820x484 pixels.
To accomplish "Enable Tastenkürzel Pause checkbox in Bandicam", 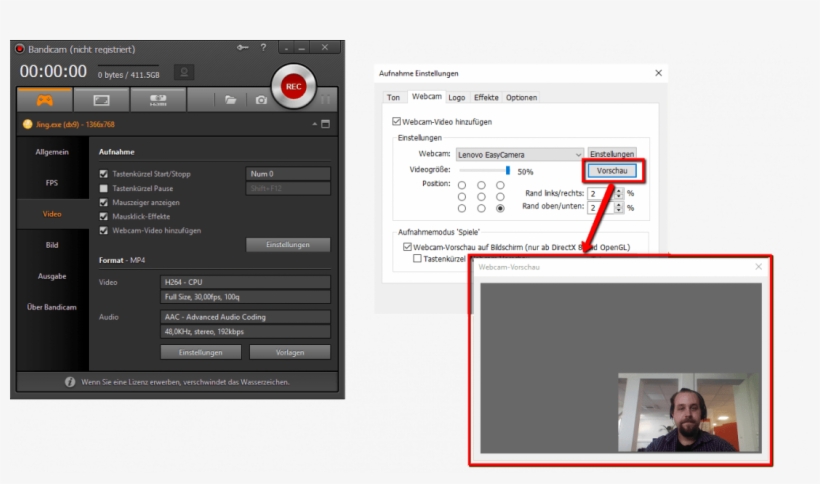I will [104, 188].
